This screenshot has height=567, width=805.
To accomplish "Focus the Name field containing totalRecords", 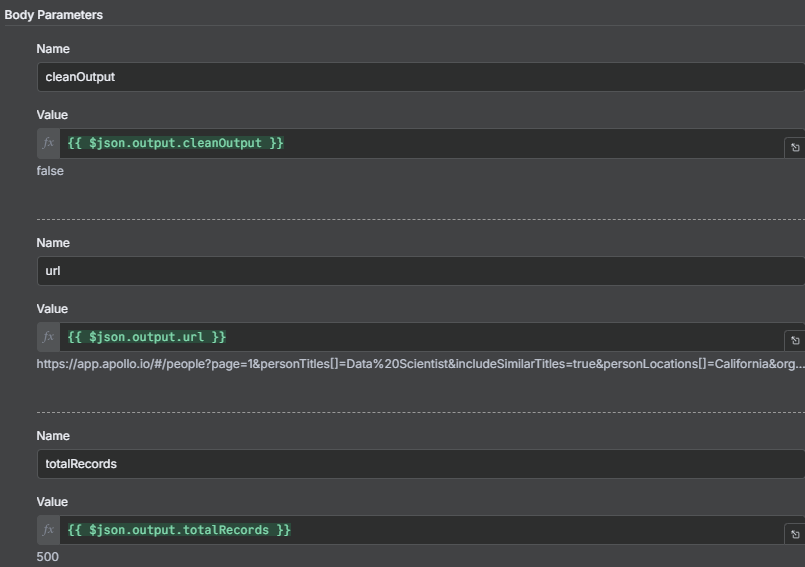I will 421,464.
